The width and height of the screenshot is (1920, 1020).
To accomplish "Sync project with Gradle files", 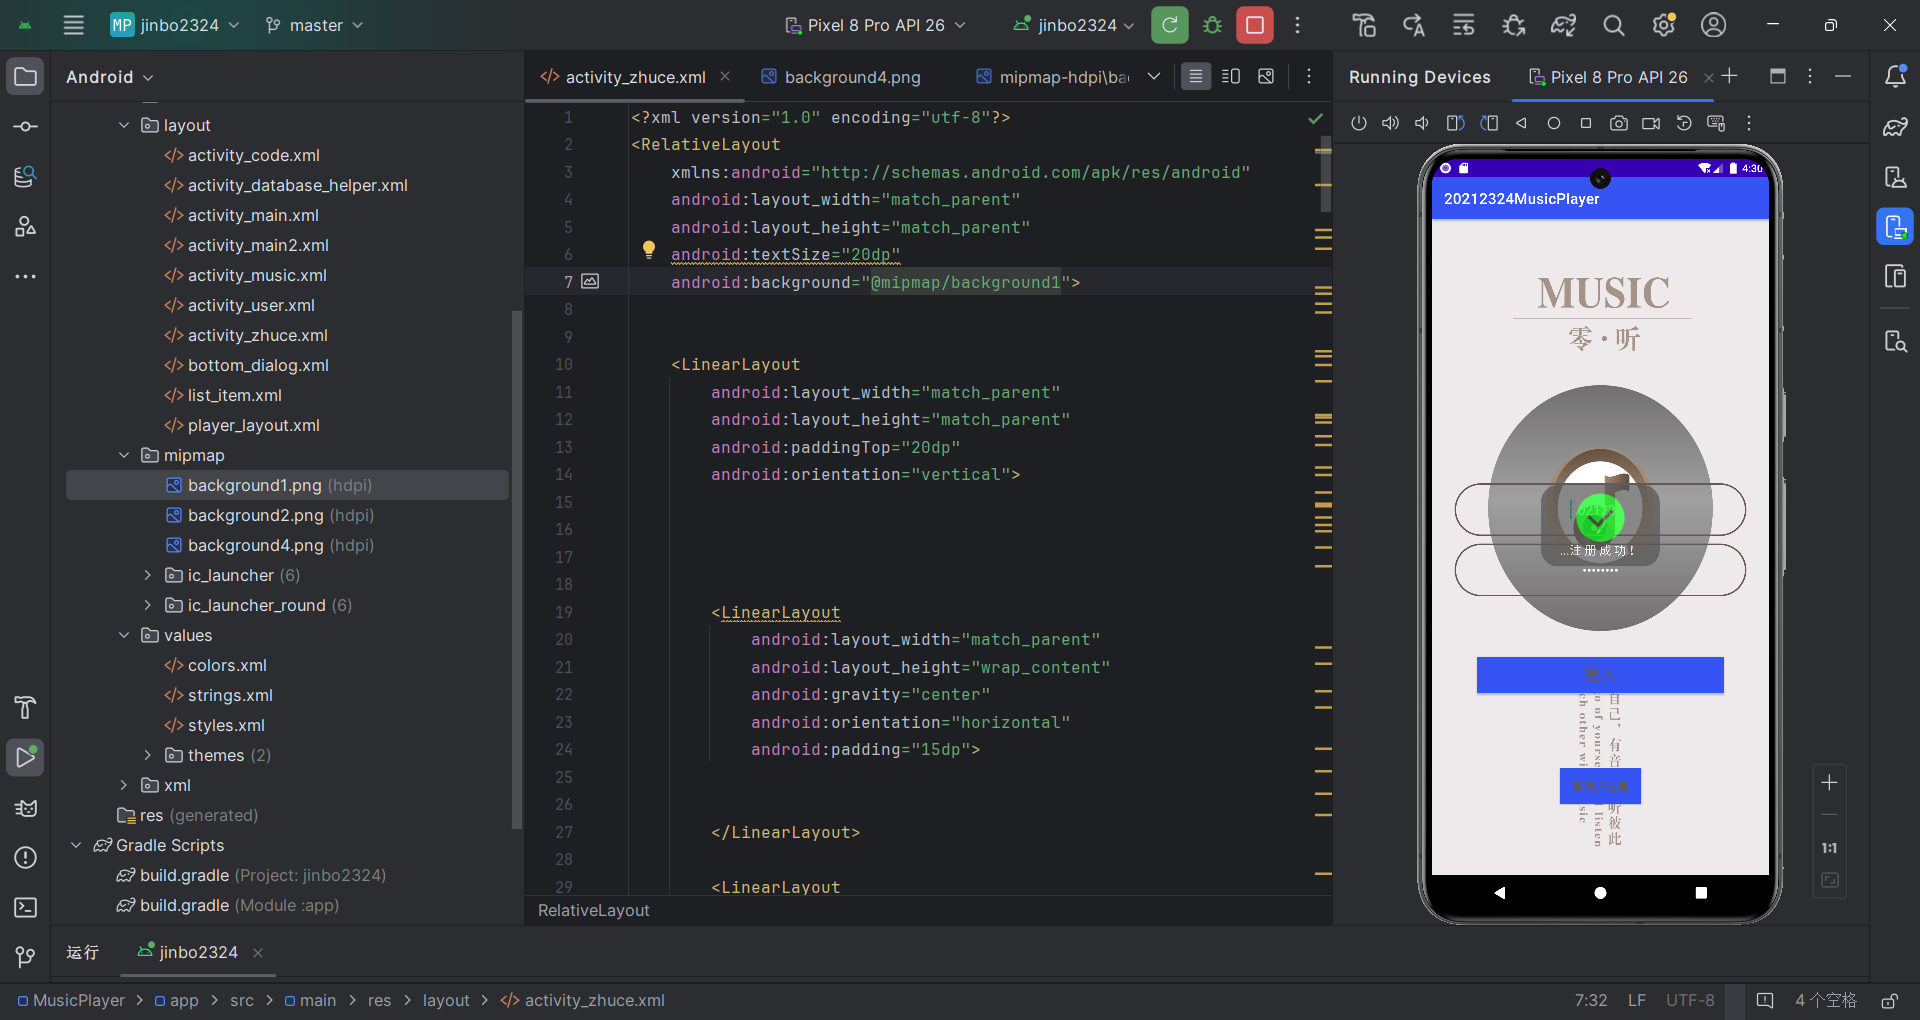I will pyautogui.click(x=1564, y=25).
